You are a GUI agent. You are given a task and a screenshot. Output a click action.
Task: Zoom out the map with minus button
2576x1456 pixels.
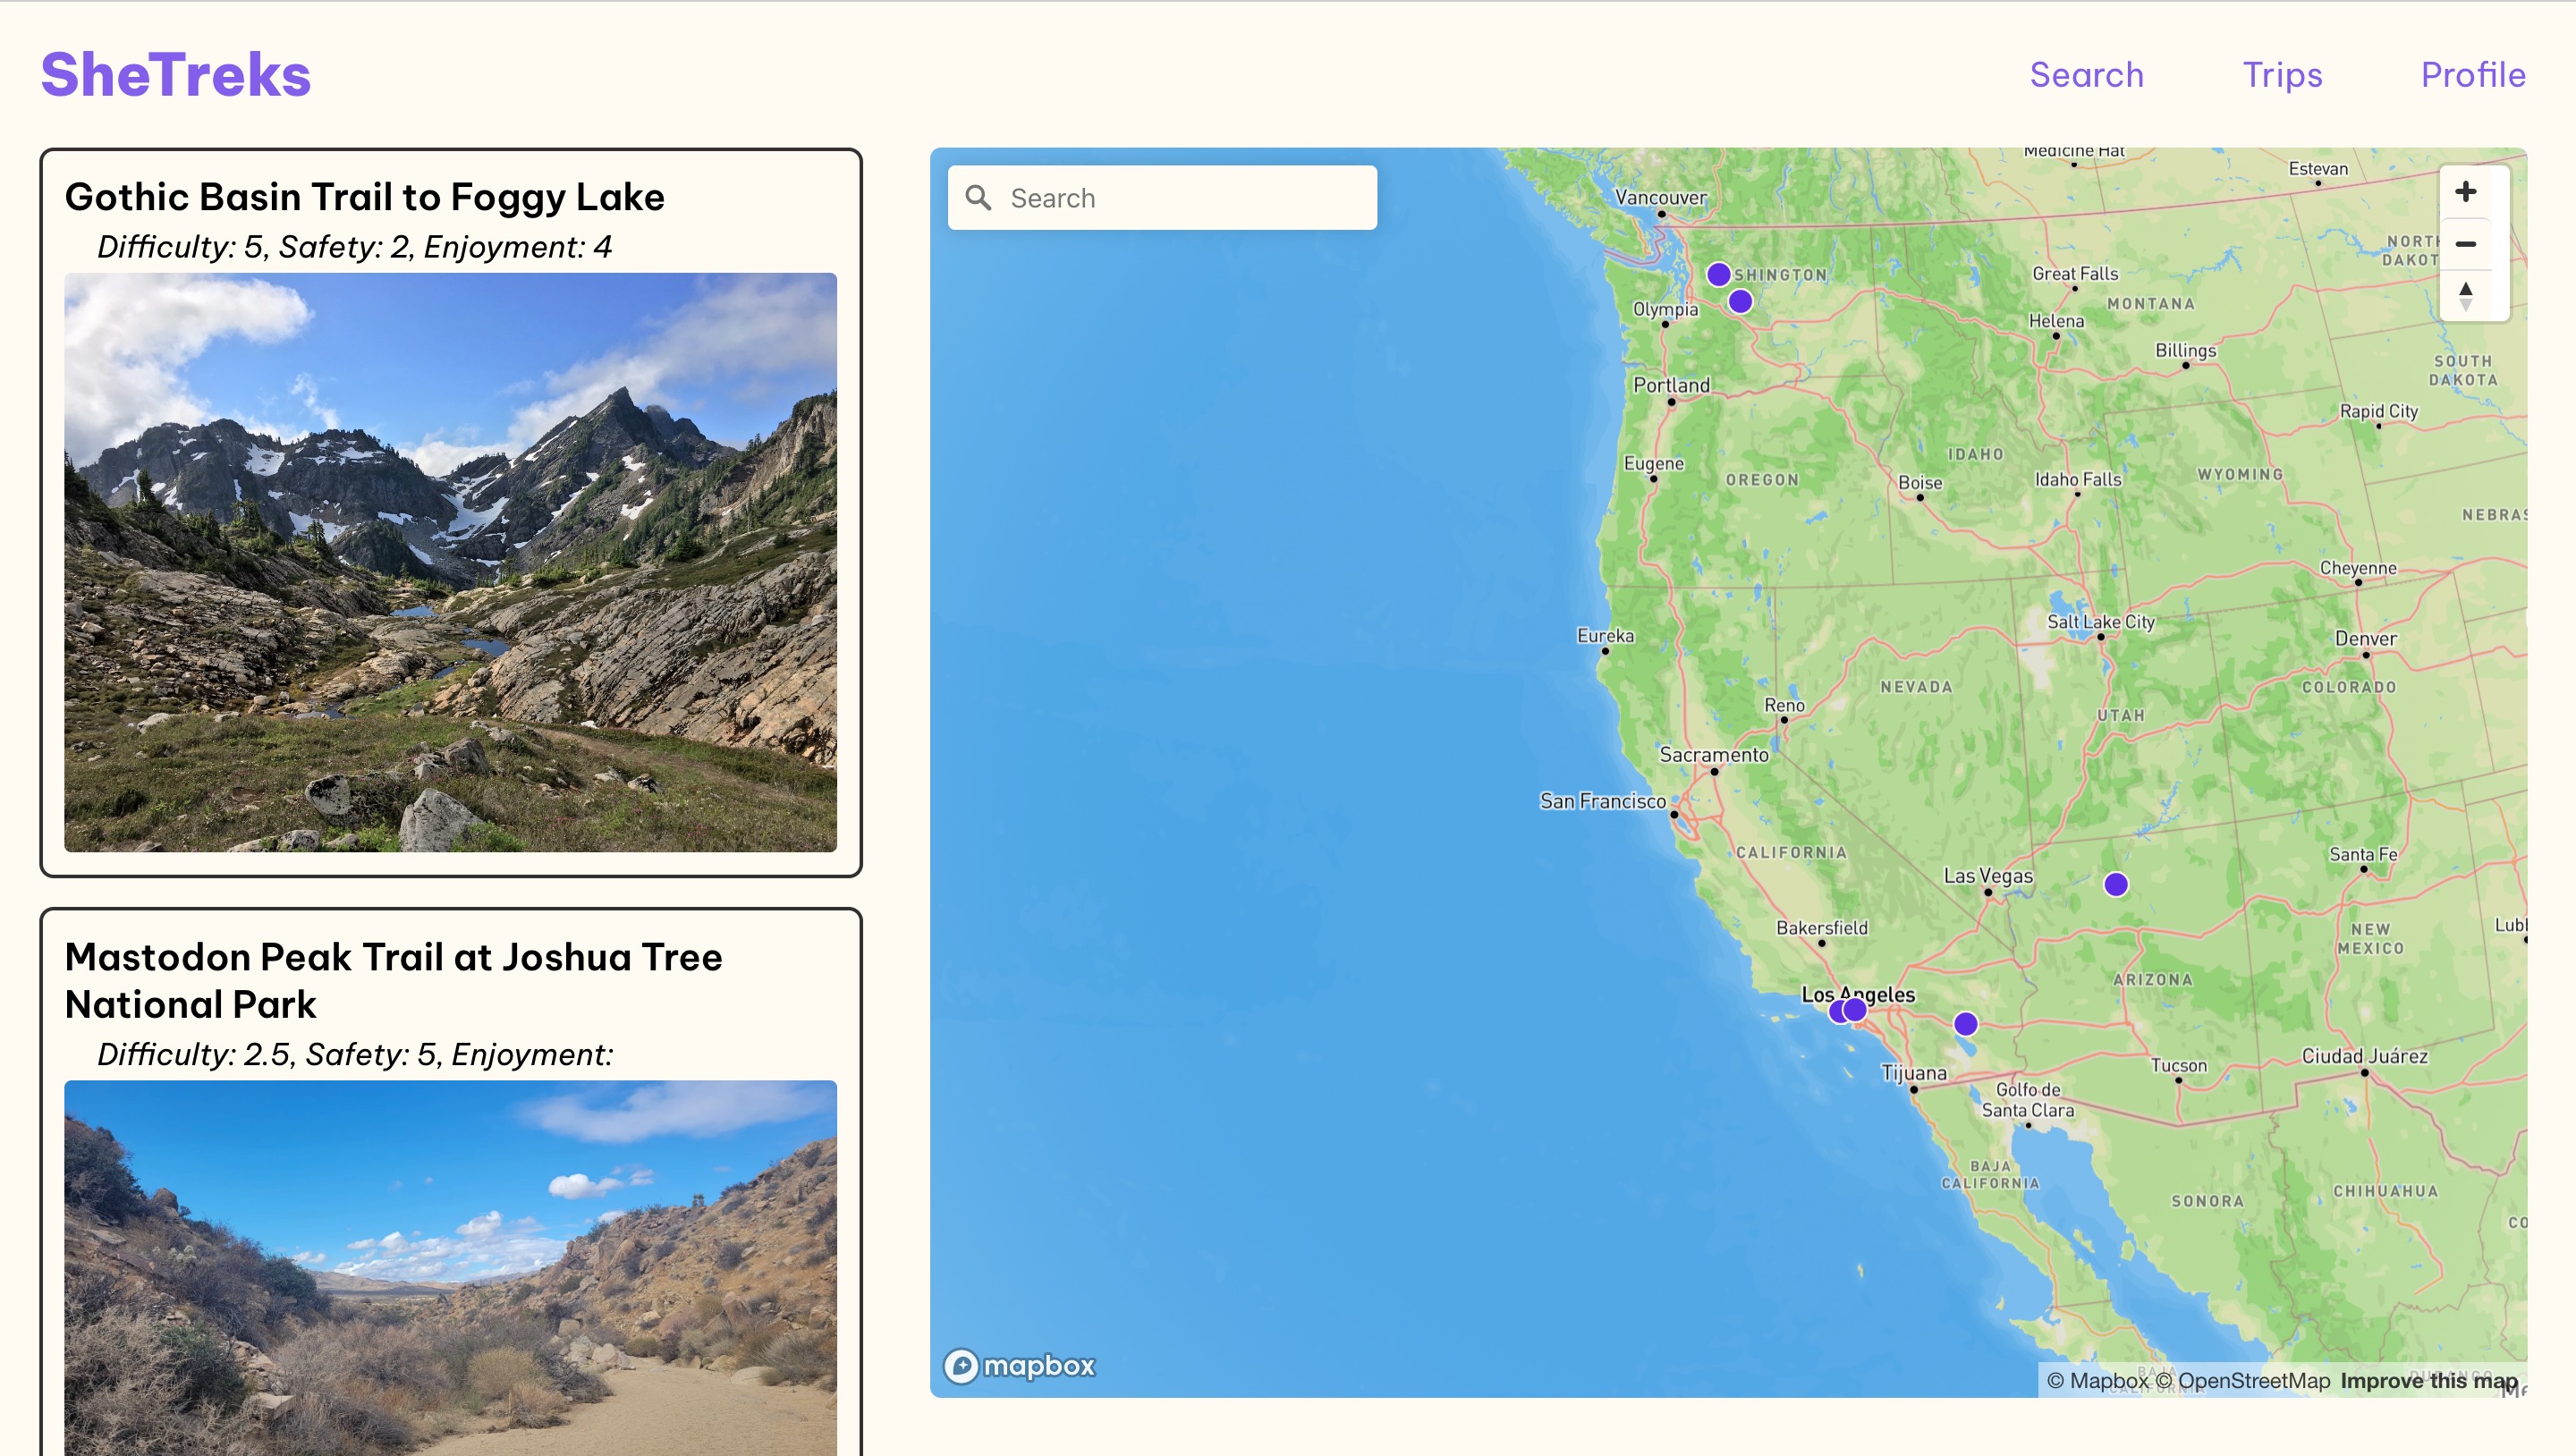point(2465,244)
